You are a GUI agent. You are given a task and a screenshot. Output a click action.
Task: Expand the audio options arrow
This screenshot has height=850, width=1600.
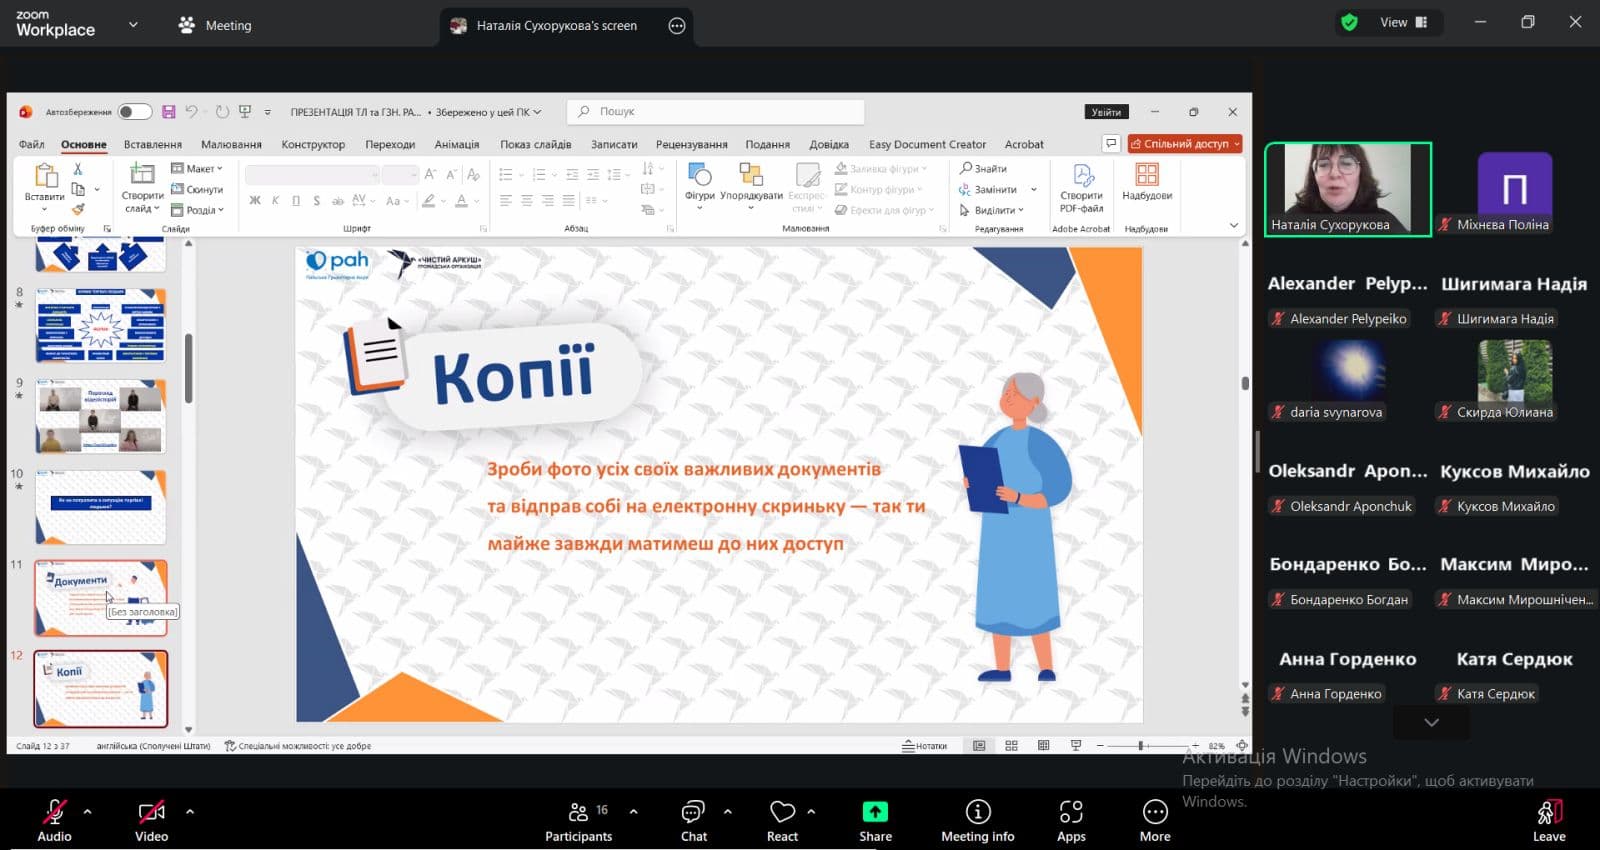88,811
